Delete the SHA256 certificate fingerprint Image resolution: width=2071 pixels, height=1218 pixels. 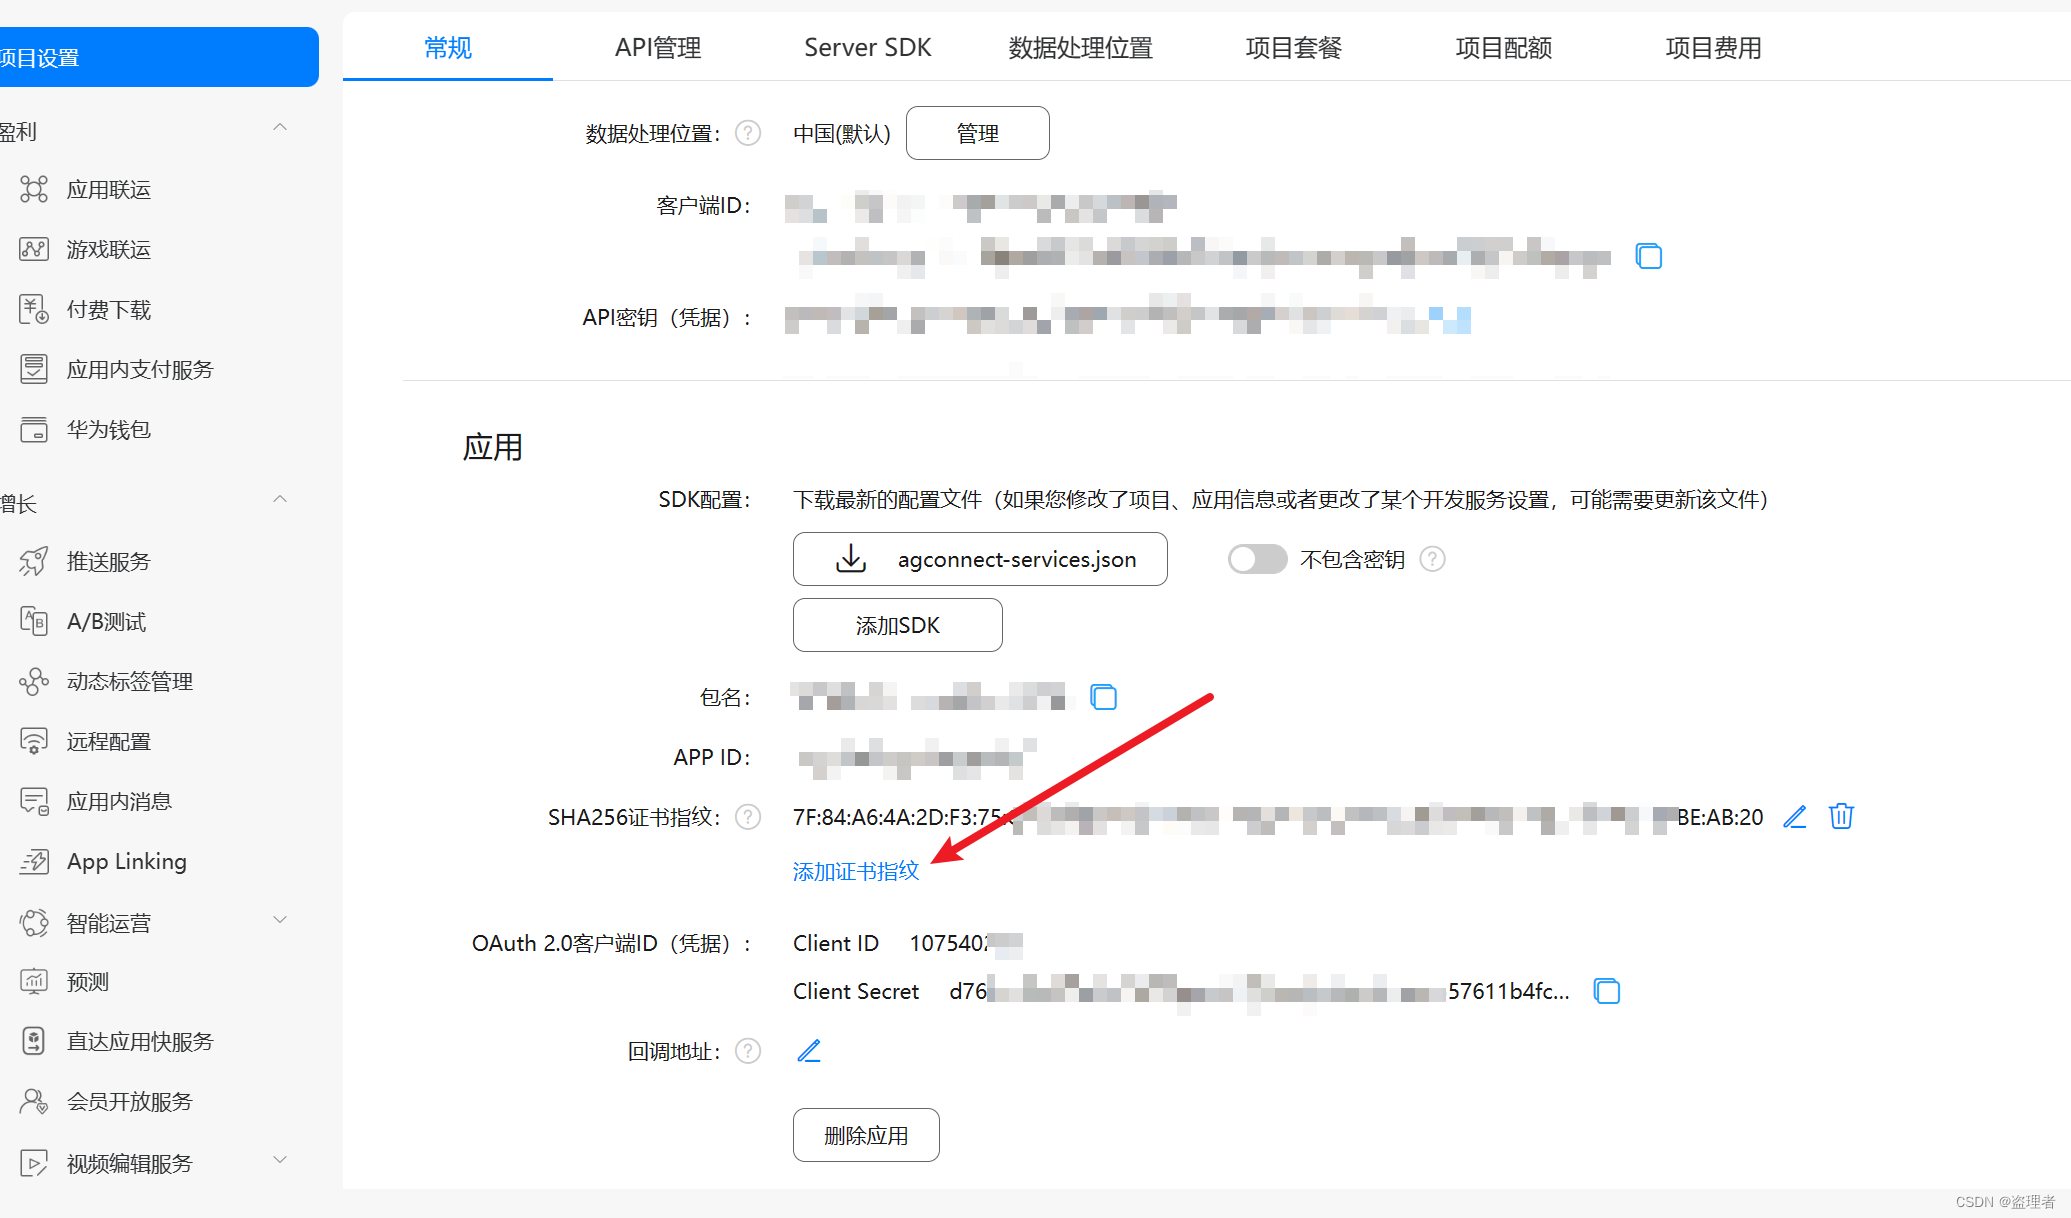(1841, 817)
